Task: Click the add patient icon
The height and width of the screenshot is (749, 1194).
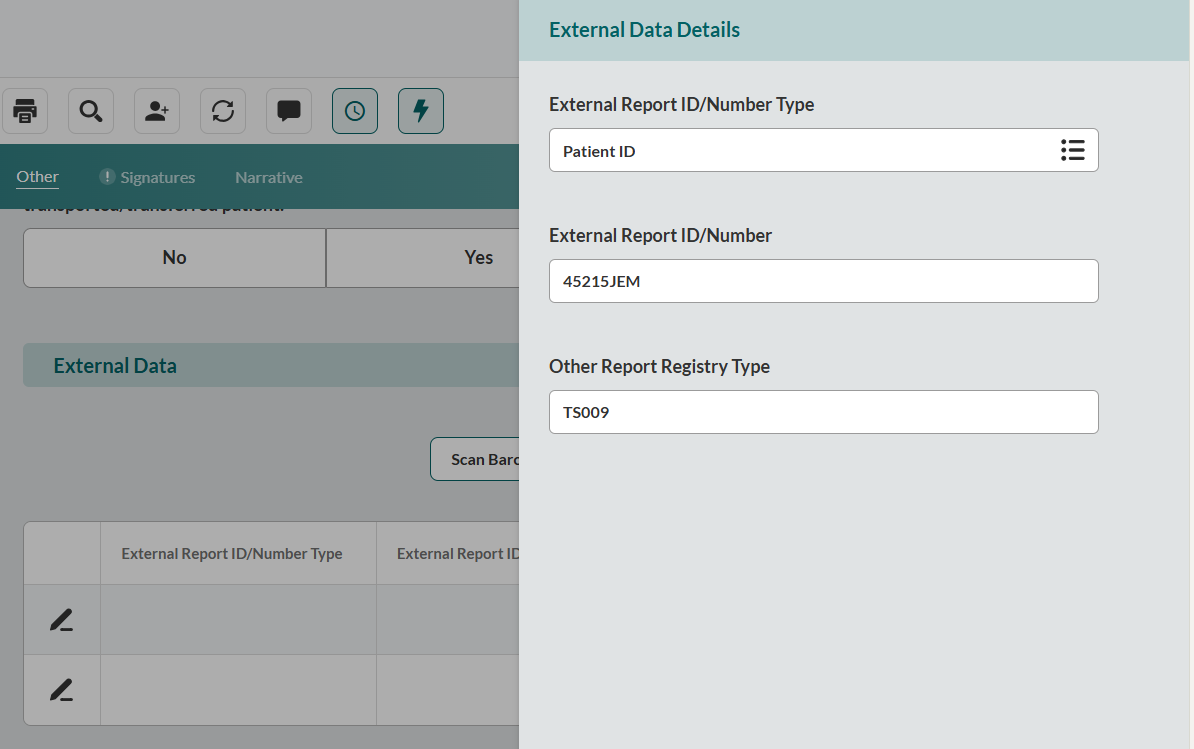Action: (157, 111)
